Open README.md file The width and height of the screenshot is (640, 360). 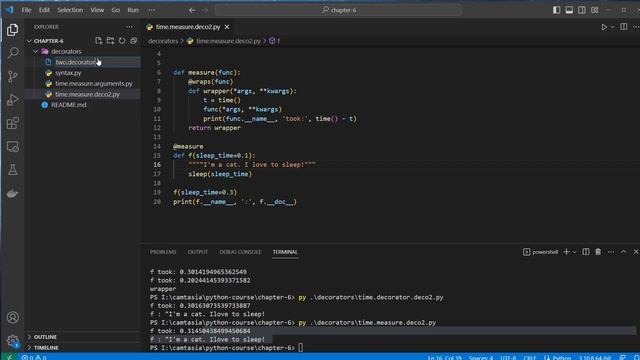(69, 104)
